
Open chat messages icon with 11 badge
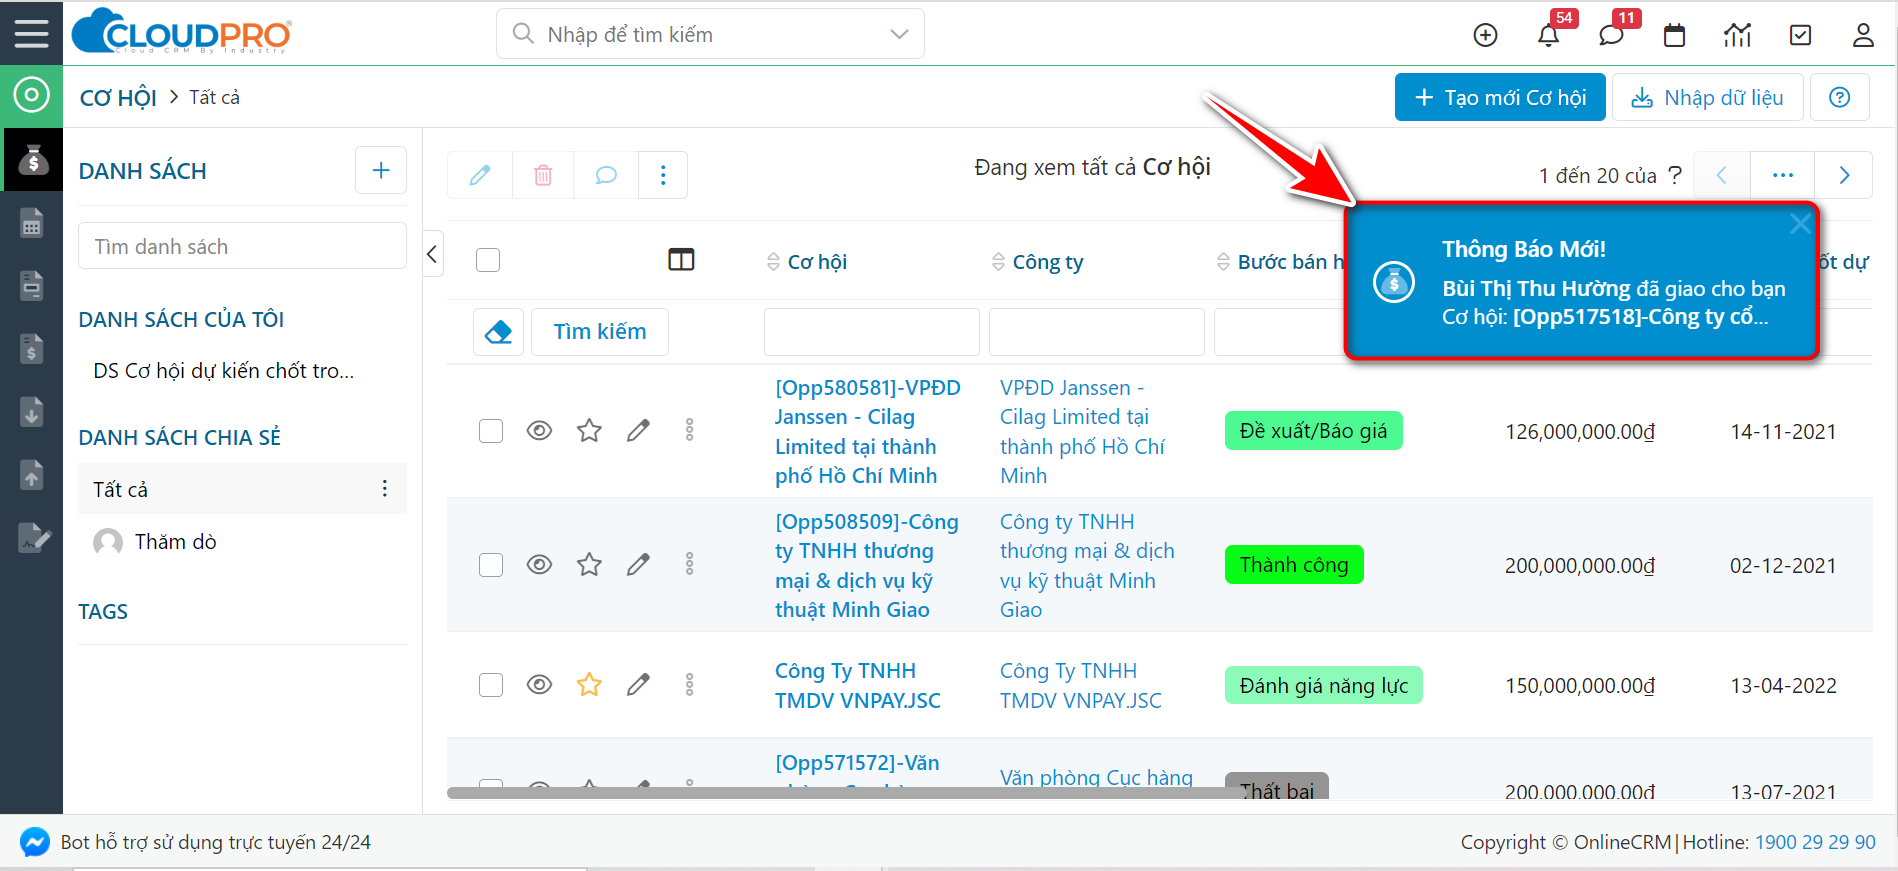click(1611, 35)
